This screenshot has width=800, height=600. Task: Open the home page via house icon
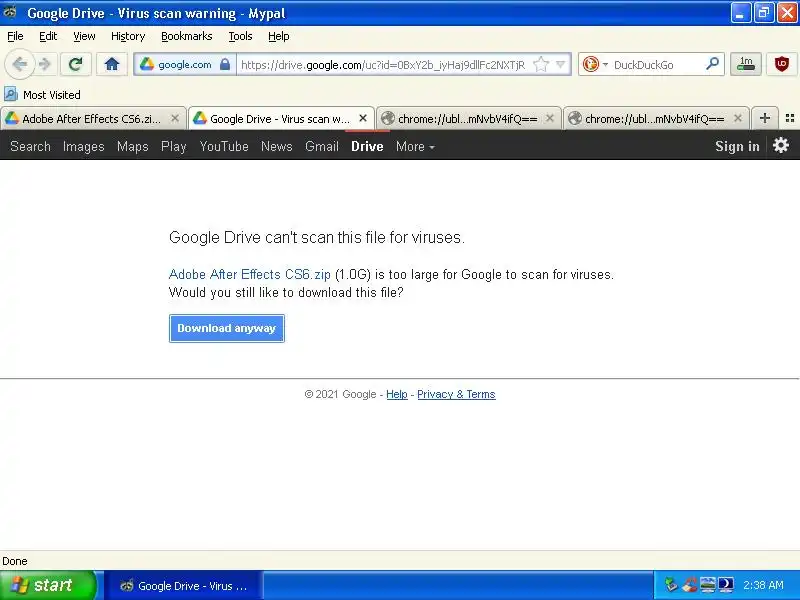coord(112,64)
